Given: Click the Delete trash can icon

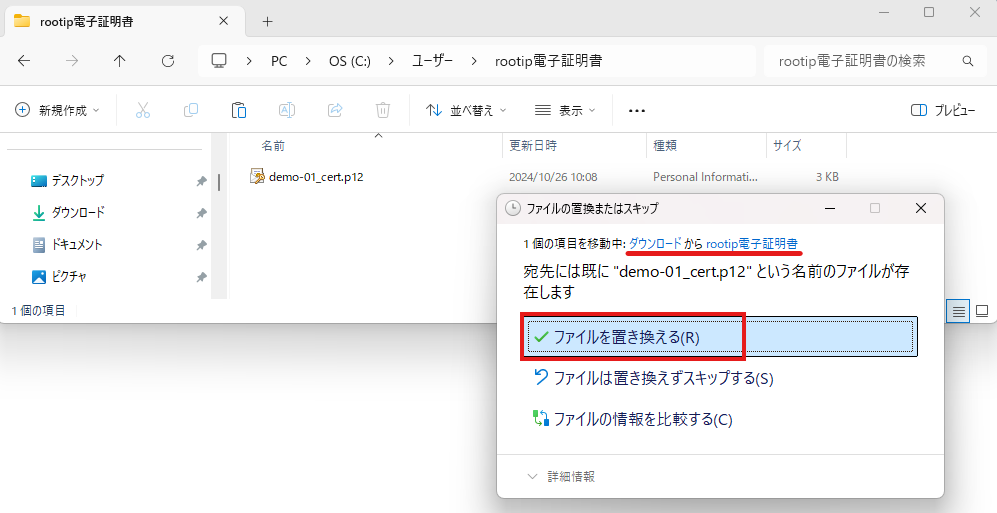Looking at the screenshot, I should [x=383, y=110].
